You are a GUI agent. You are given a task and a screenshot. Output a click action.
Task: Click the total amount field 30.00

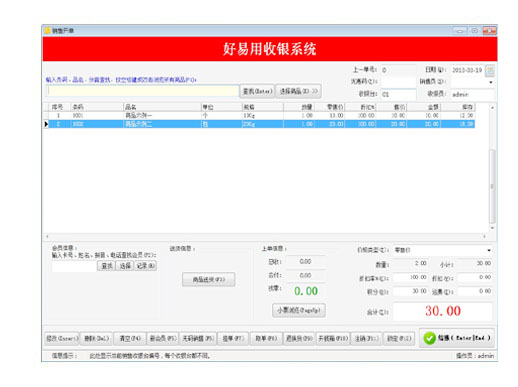443,311
